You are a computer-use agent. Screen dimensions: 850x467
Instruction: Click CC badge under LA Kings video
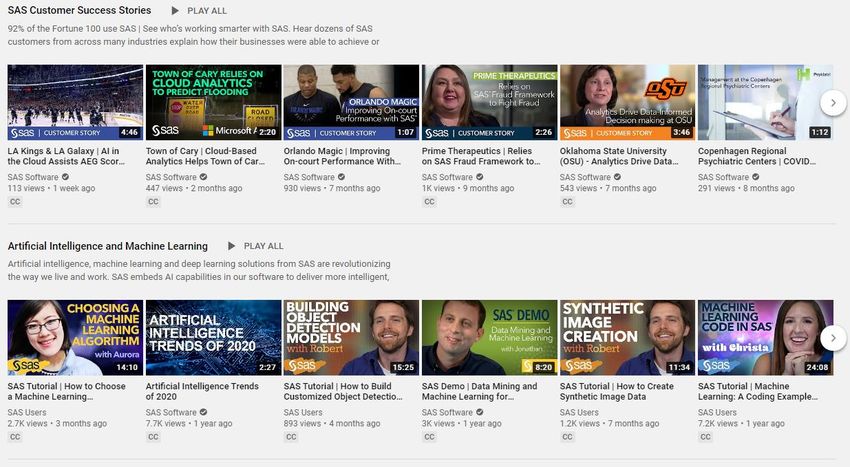coord(15,202)
